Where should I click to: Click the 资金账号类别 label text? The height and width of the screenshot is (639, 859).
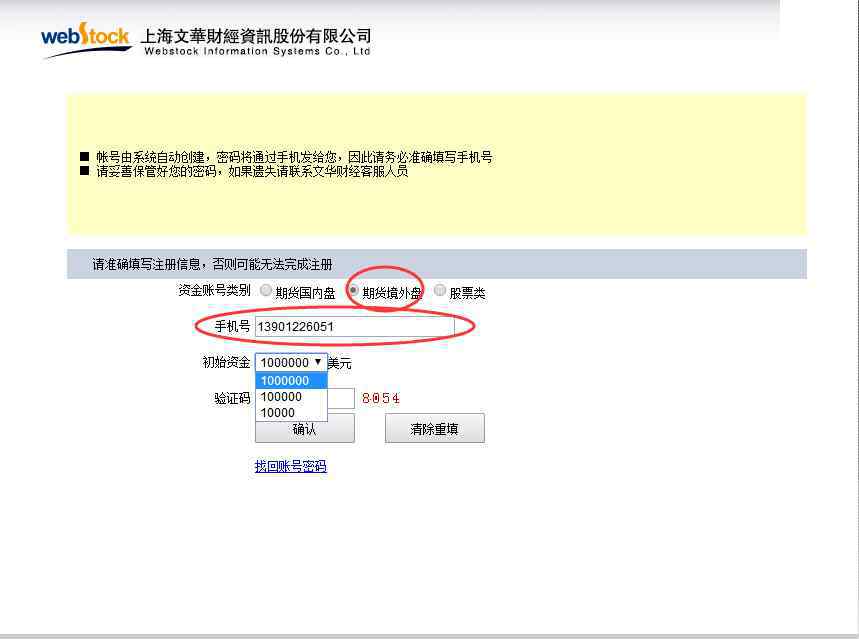tap(214, 290)
